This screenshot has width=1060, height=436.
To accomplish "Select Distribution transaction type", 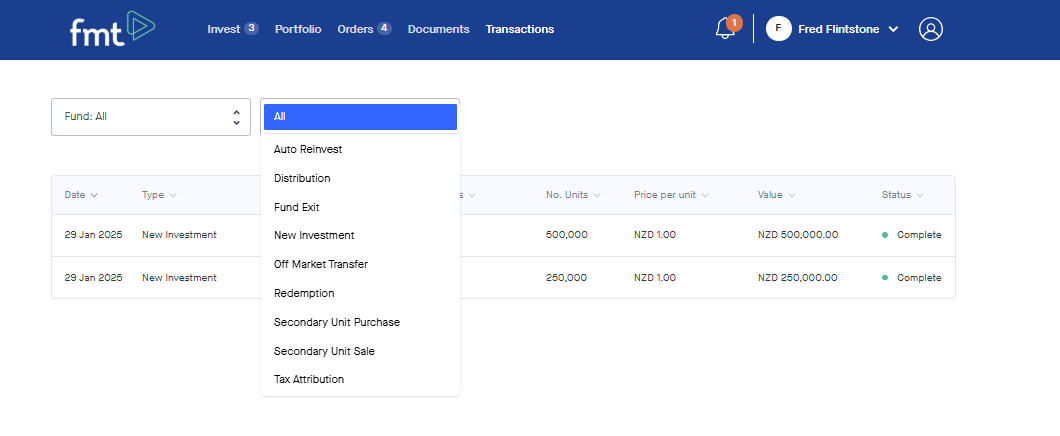I will [x=302, y=179].
